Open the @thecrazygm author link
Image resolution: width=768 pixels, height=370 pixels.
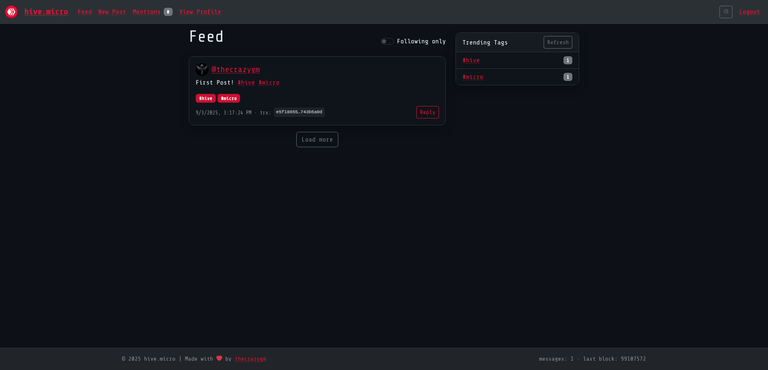236,70
